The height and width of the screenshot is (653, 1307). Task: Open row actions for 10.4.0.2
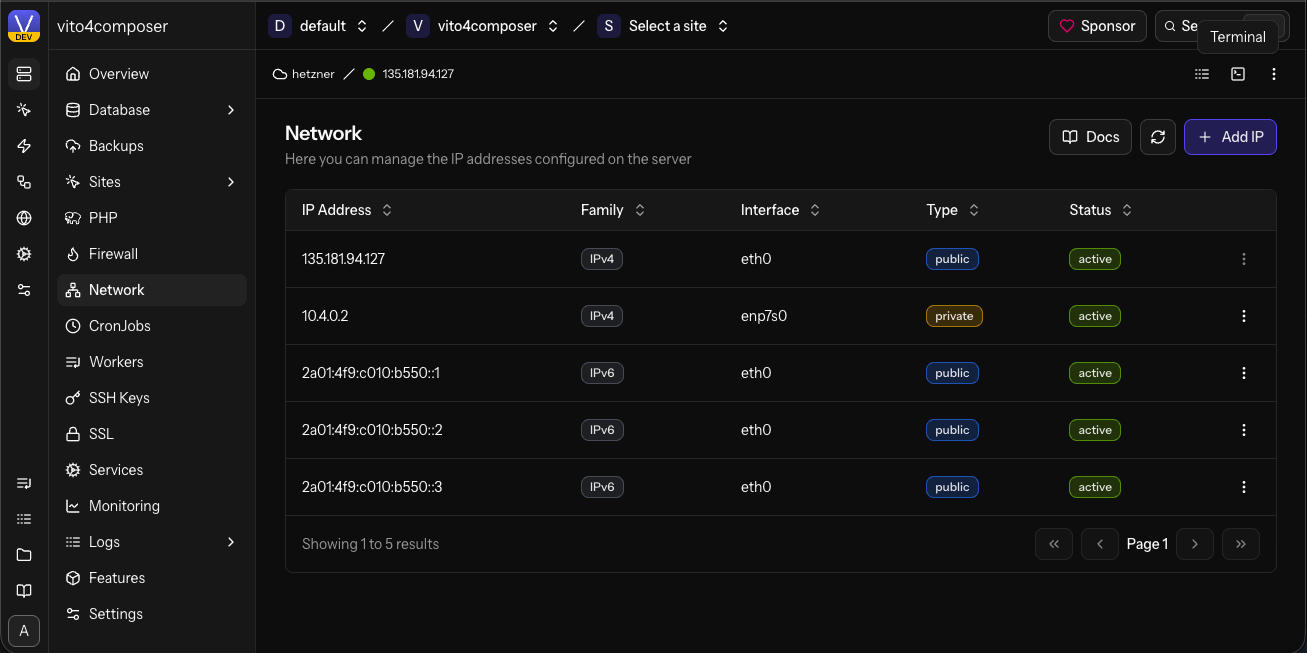coord(1244,316)
